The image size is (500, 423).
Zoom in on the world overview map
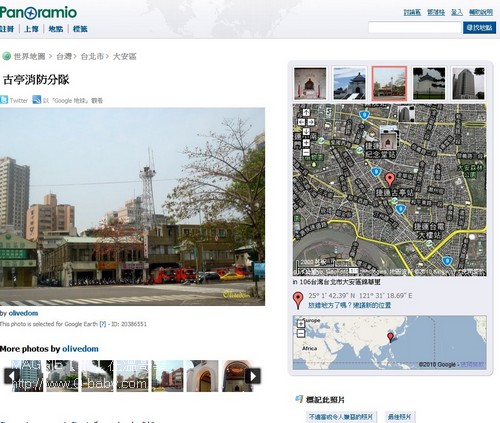coord(301,323)
